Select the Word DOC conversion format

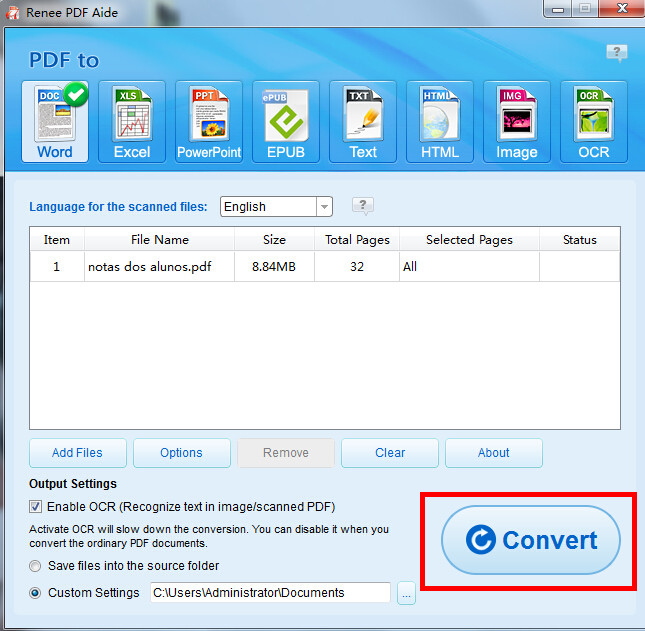(55, 122)
